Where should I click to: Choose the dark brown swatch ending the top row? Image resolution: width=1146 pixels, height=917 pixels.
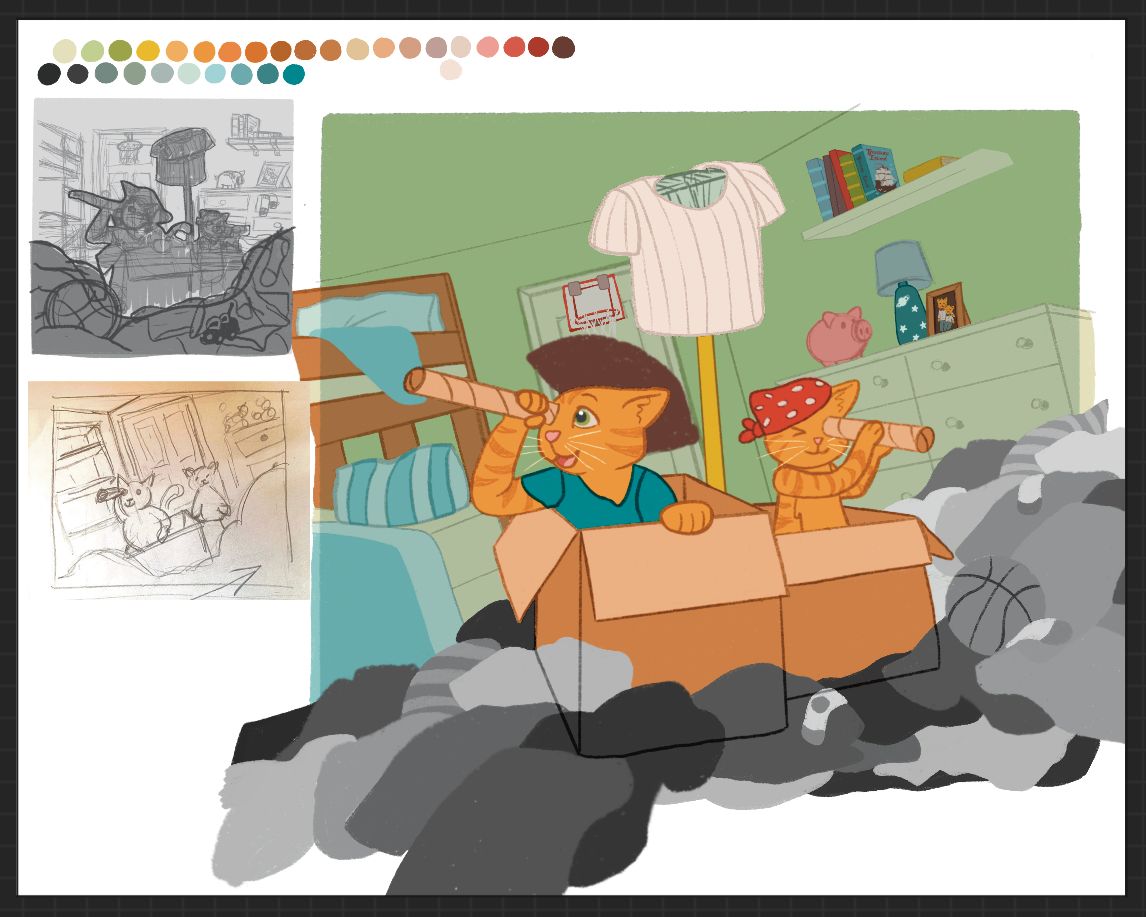pyautogui.click(x=563, y=48)
